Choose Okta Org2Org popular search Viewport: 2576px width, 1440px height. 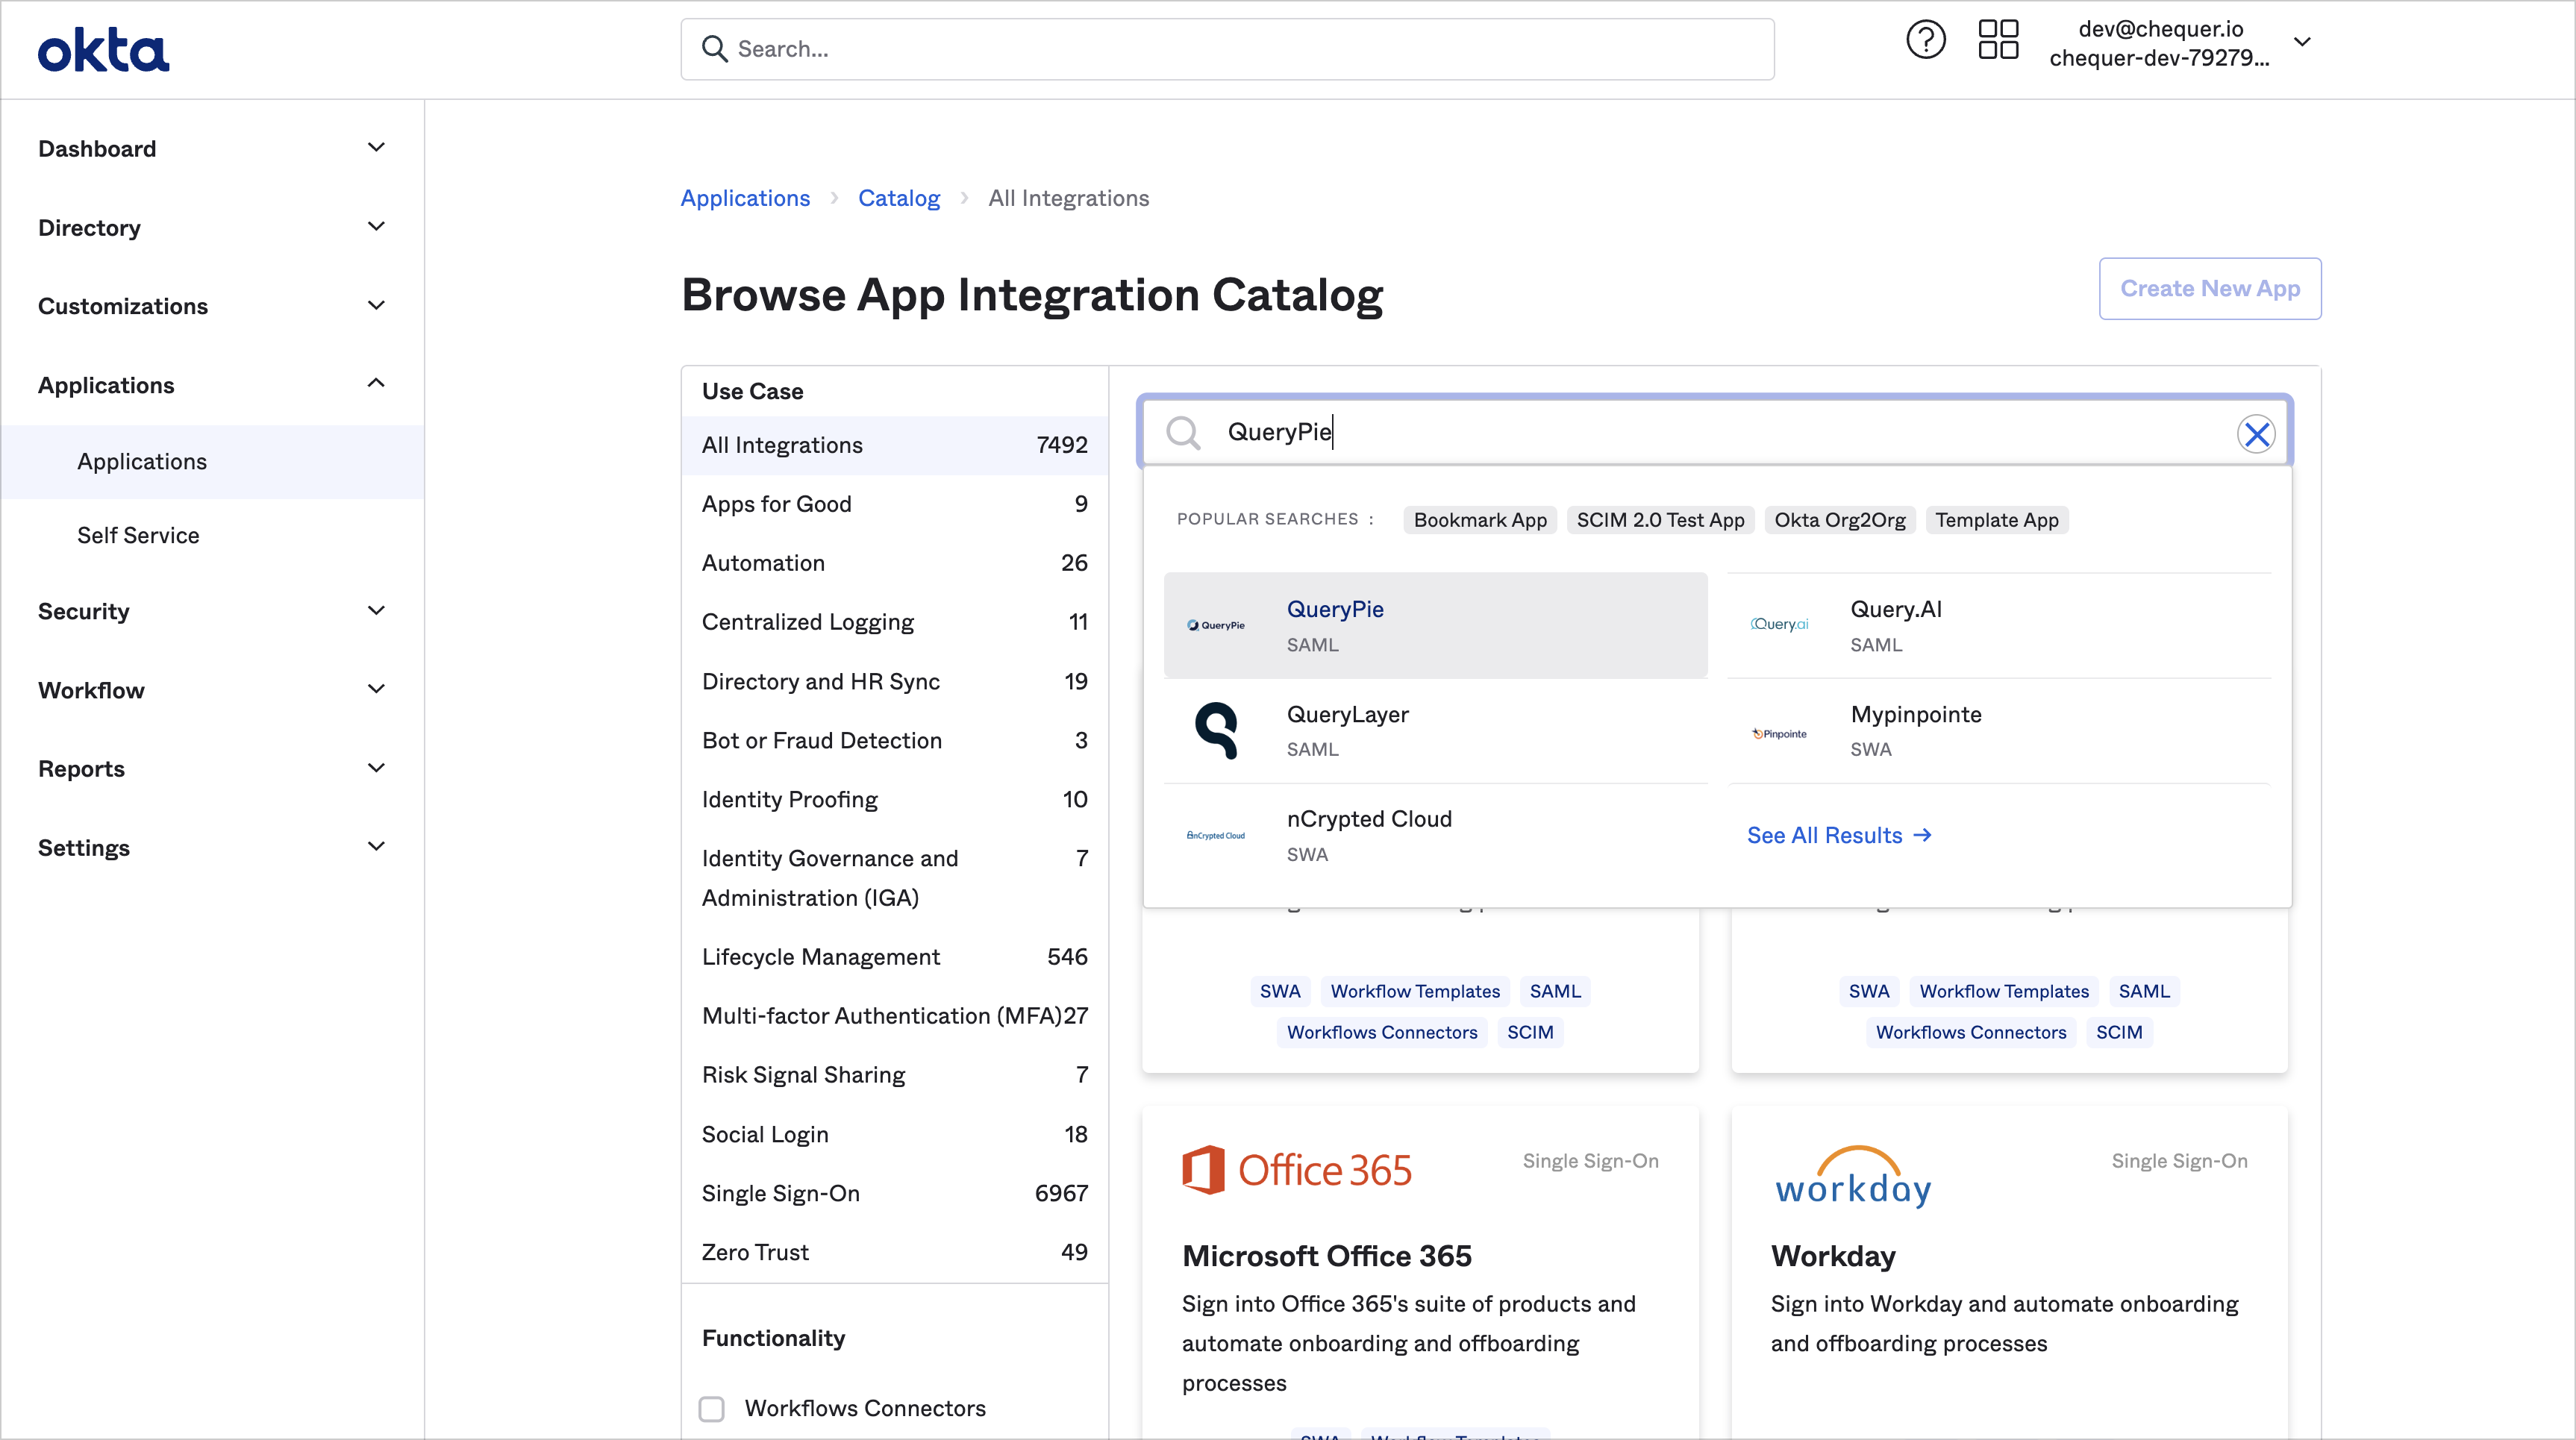tap(1840, 520)
